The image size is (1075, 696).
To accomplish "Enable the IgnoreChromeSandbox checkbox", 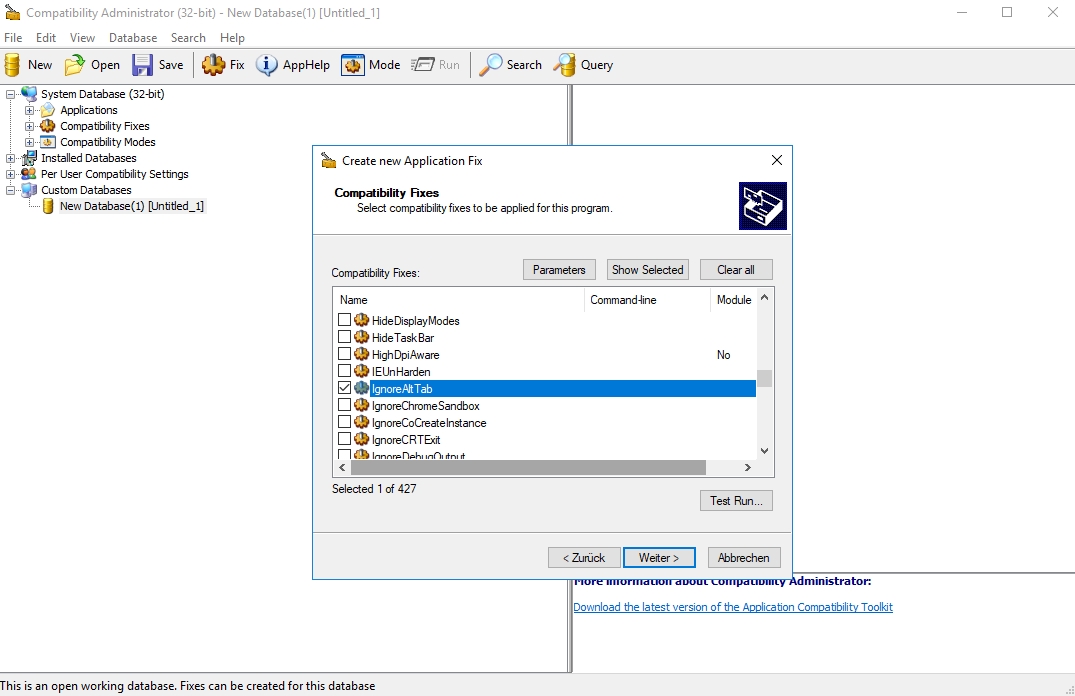I will tap(344, 405).
